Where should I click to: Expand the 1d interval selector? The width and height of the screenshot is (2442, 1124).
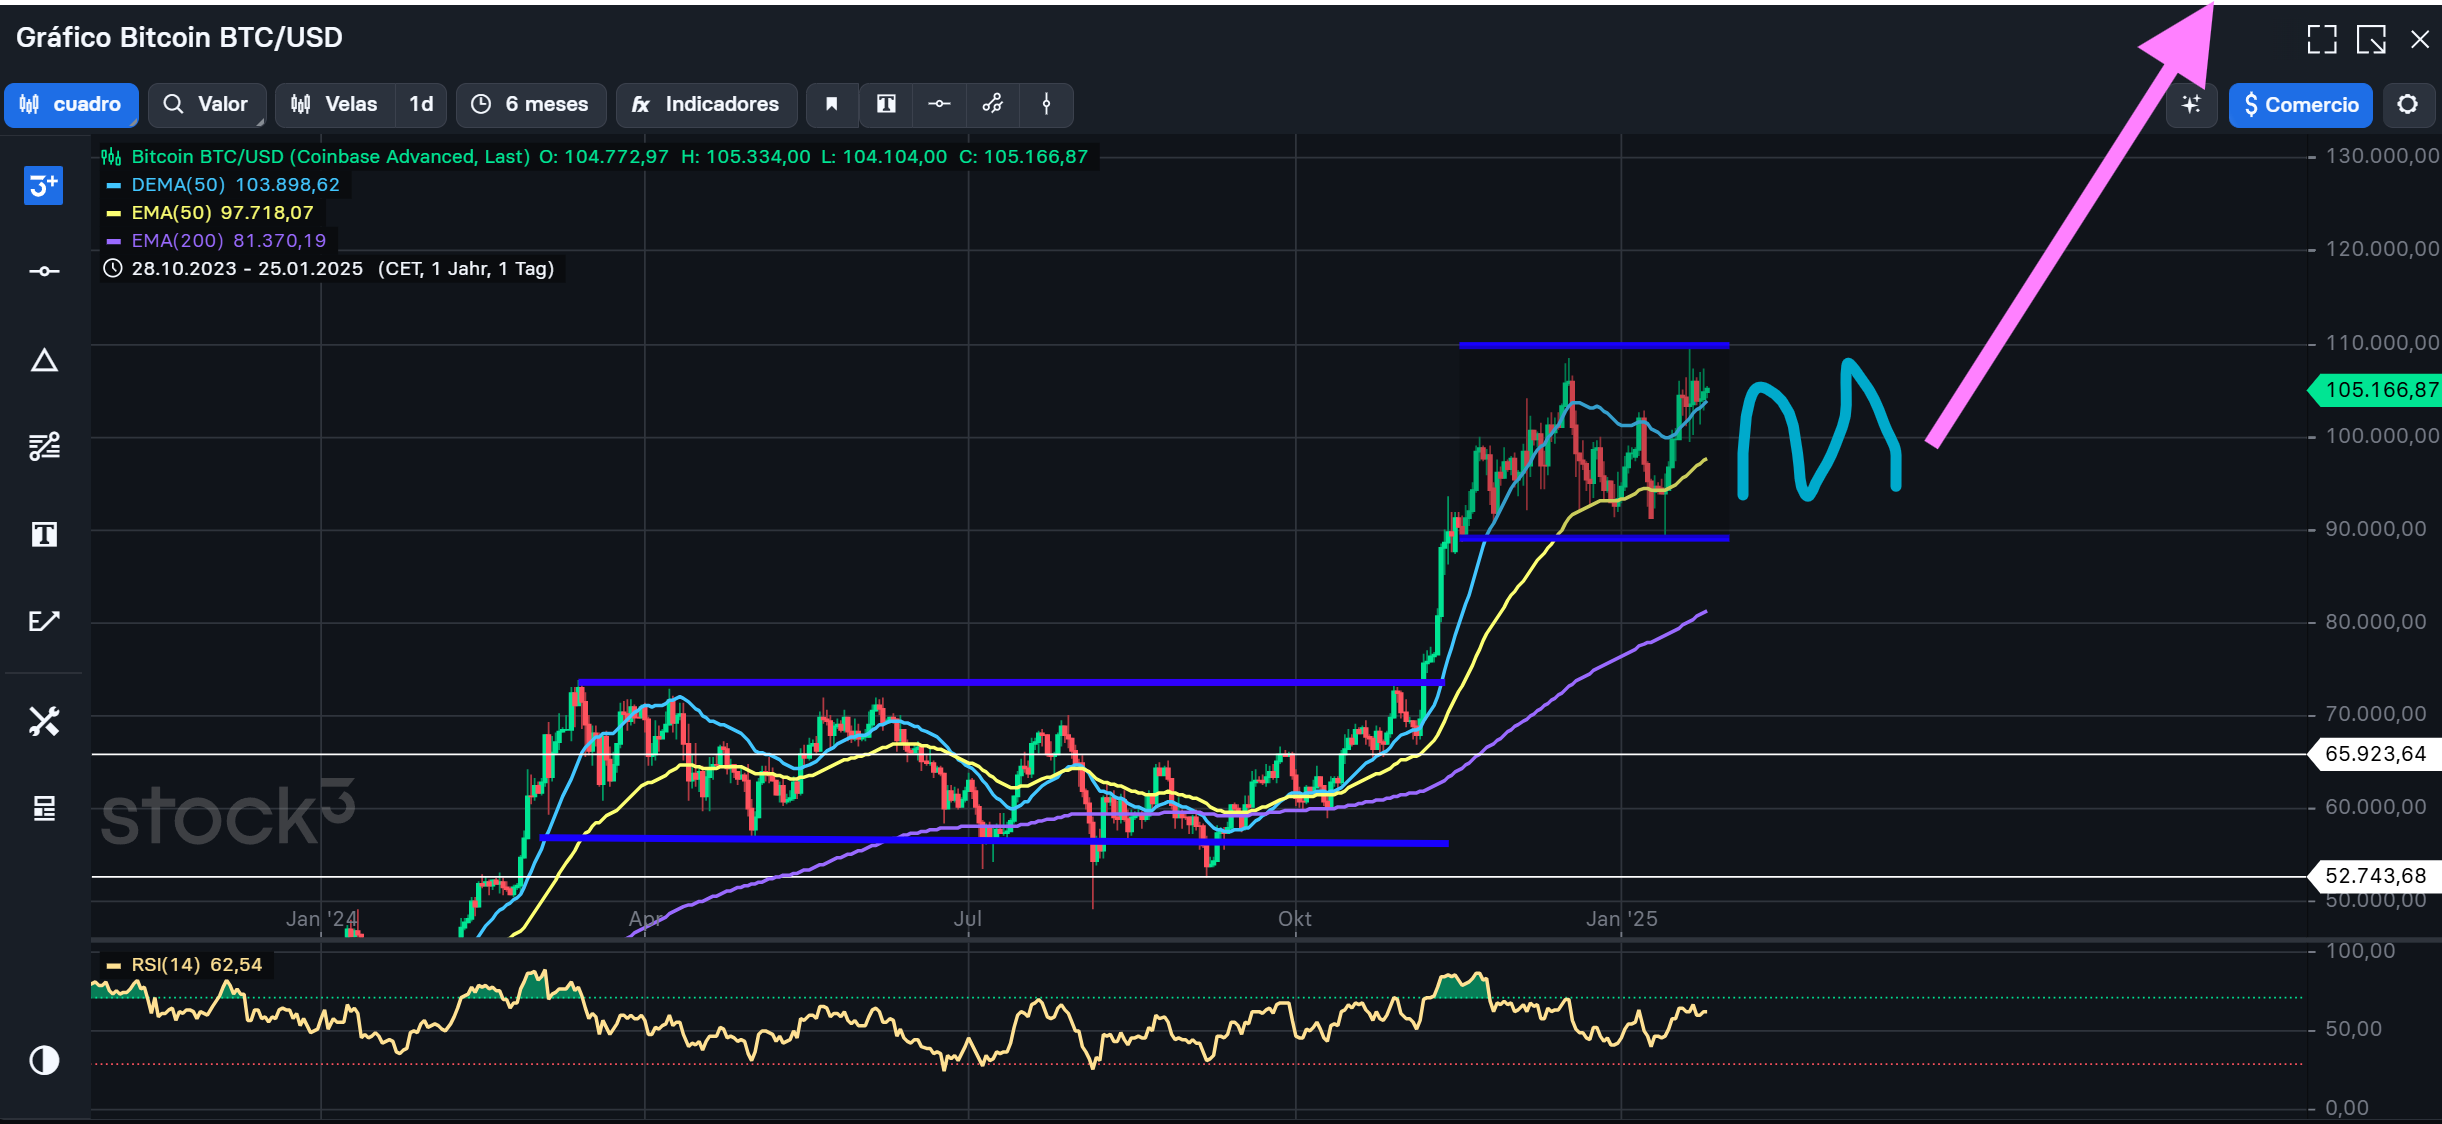(x=421, y=104)
